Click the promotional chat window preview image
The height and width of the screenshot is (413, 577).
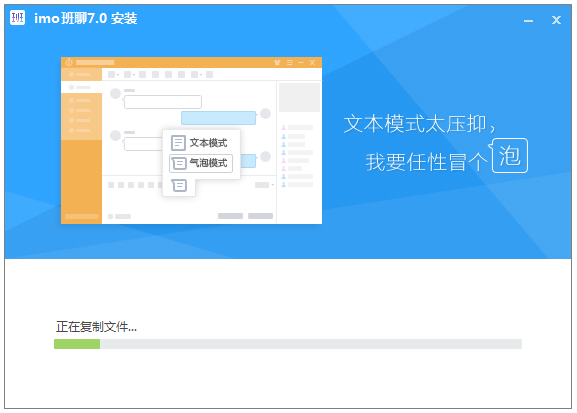(x=191, y=140)
